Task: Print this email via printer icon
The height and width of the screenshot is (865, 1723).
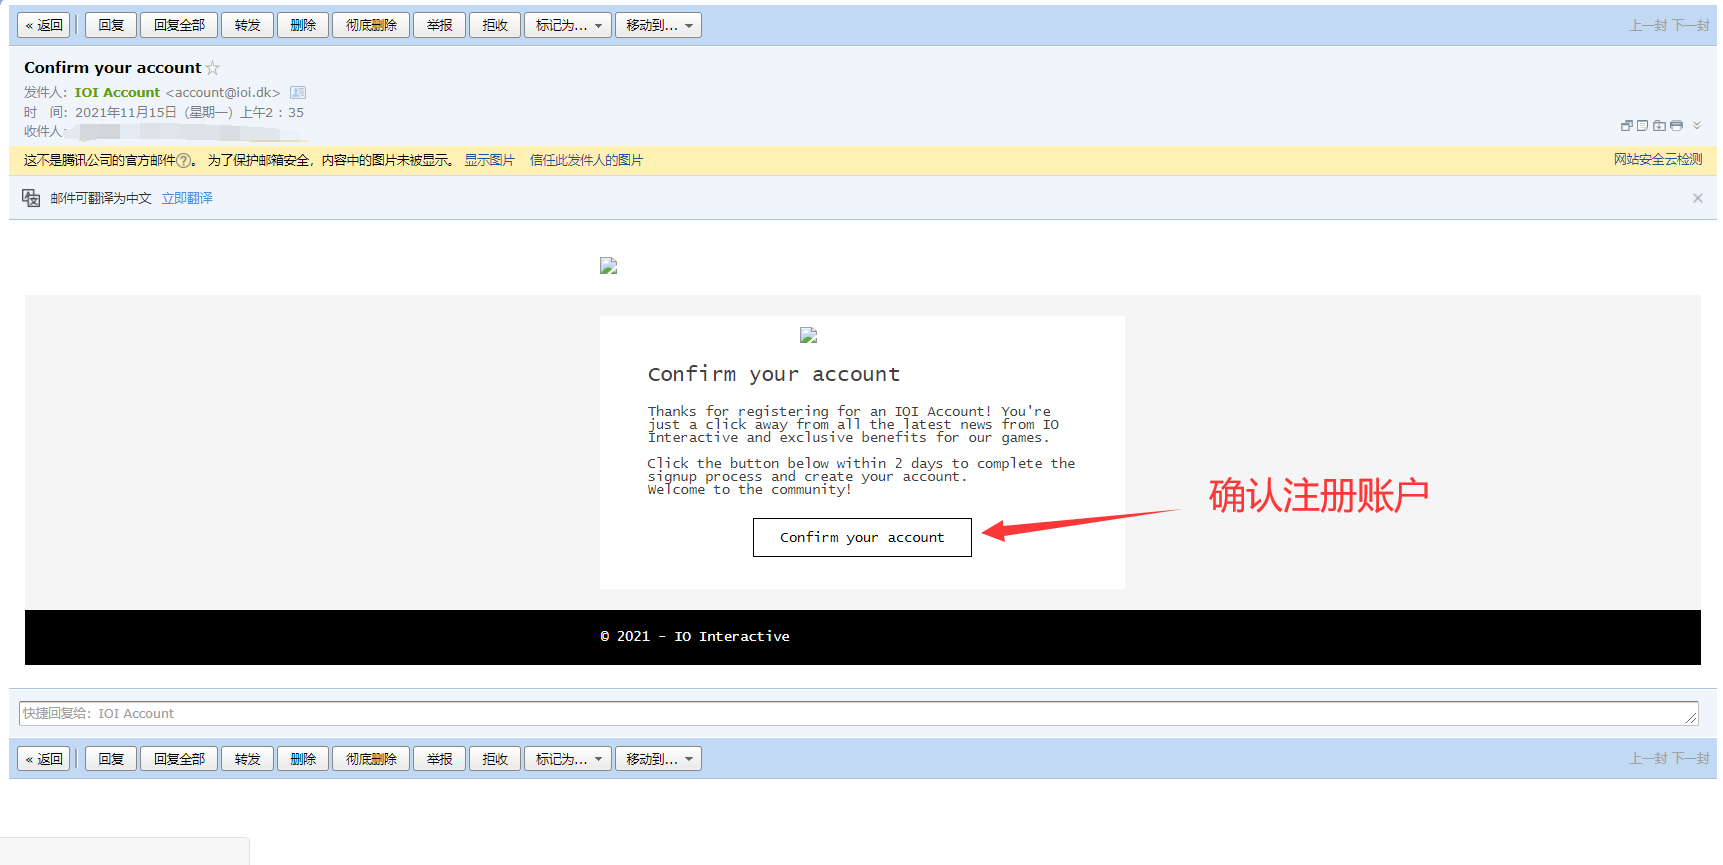Action: click(x=1676, y=126)
